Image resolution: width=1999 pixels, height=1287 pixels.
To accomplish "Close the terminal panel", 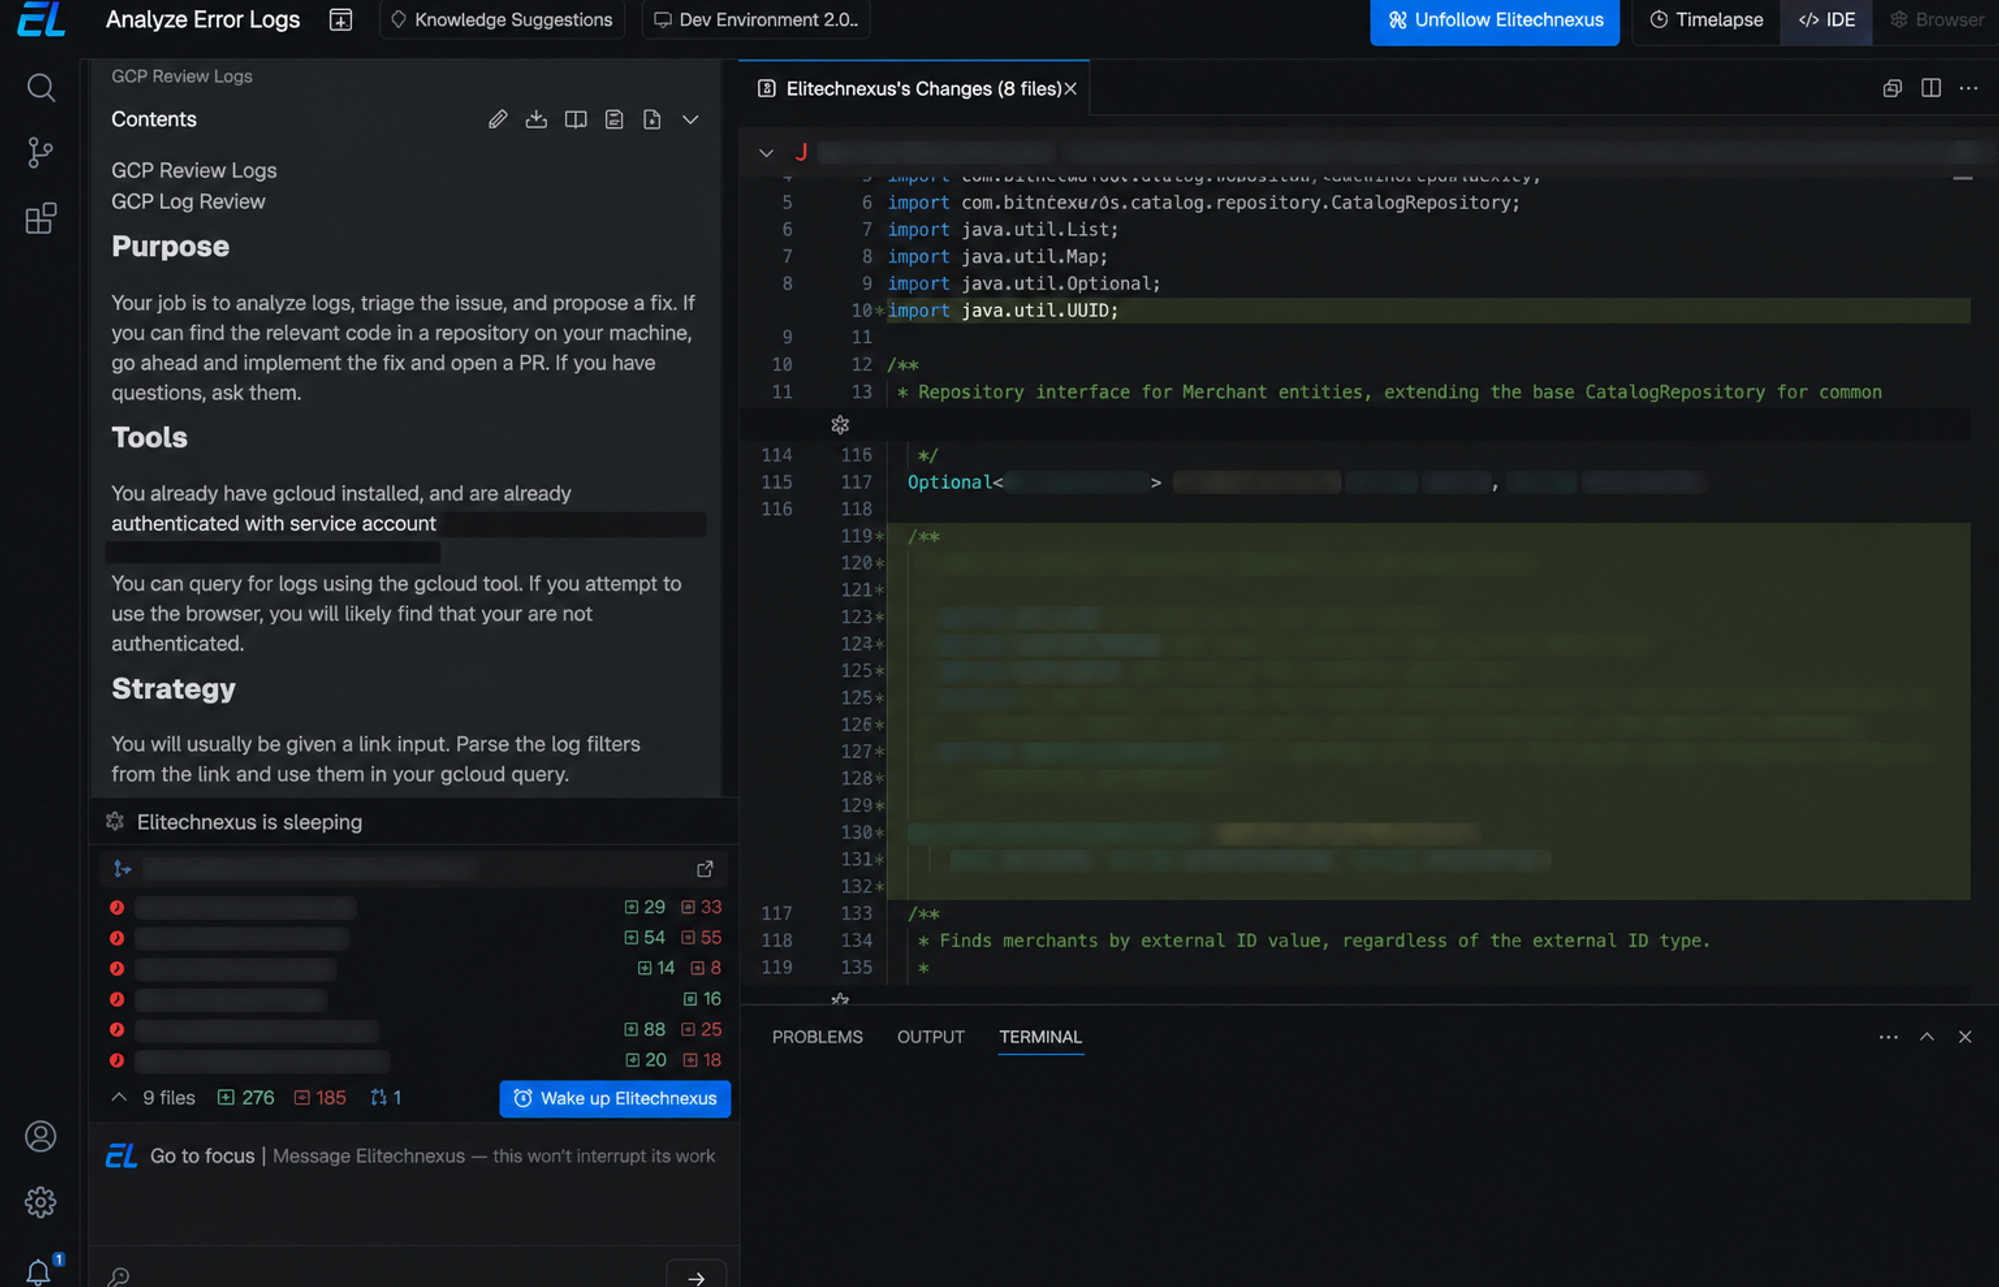I will click(1965, 1037).
